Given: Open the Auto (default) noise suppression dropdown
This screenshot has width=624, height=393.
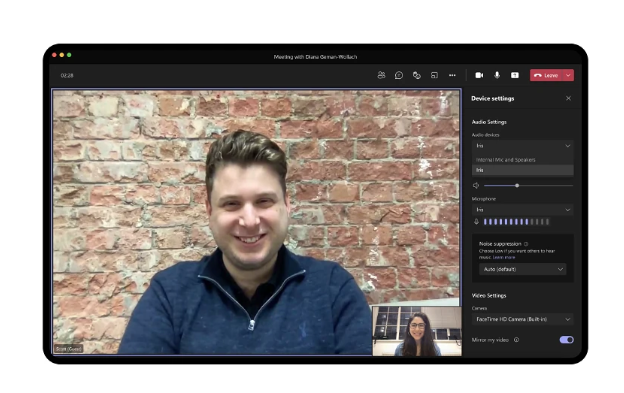Looking at the screenshot, I should tap(523, 269).
